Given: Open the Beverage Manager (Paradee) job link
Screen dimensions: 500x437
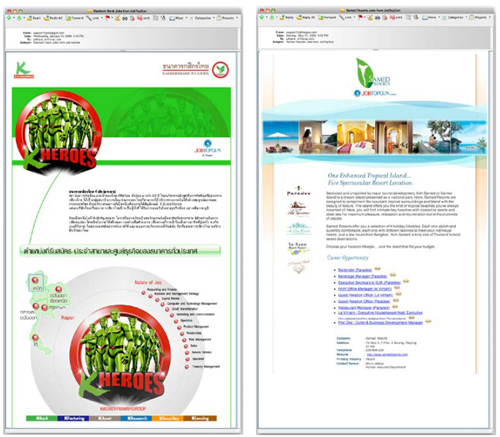Looking at the screenshot, I should [x=363, y=276].
